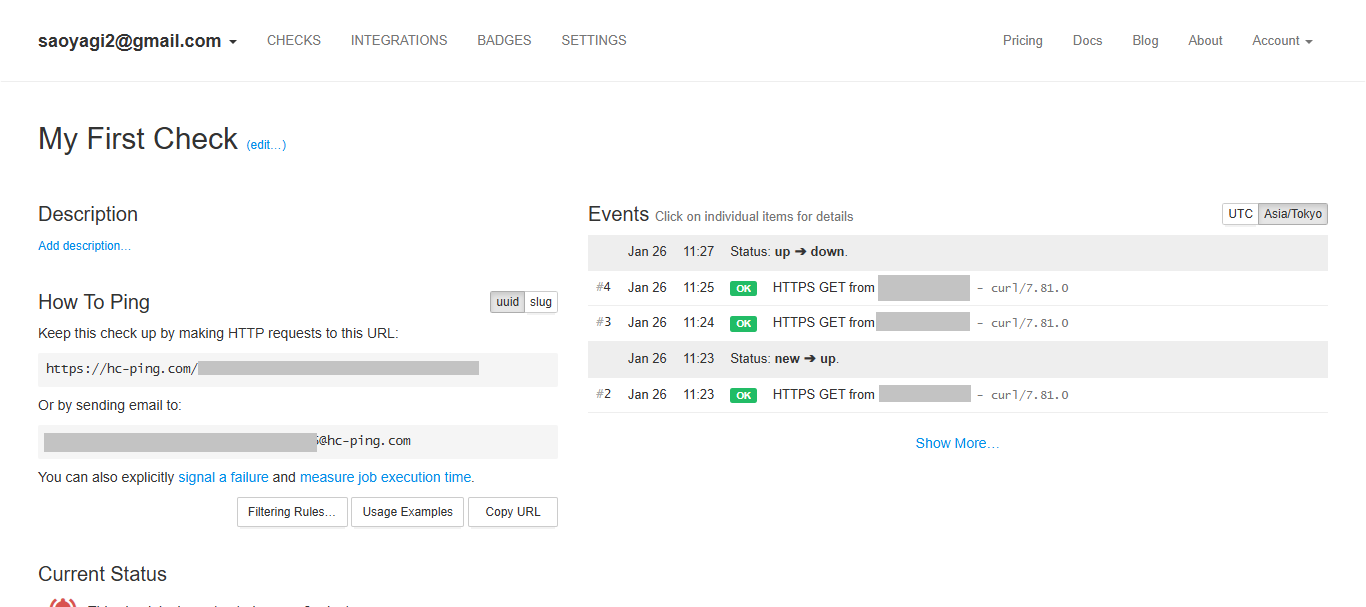Click the green OK badge on event #3
The image size is (1366, 607).
743,323
